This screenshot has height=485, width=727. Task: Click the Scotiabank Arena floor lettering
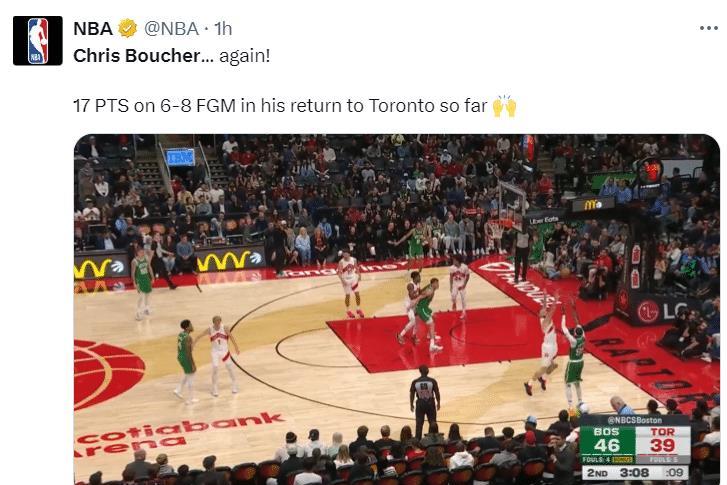[179, 434]
